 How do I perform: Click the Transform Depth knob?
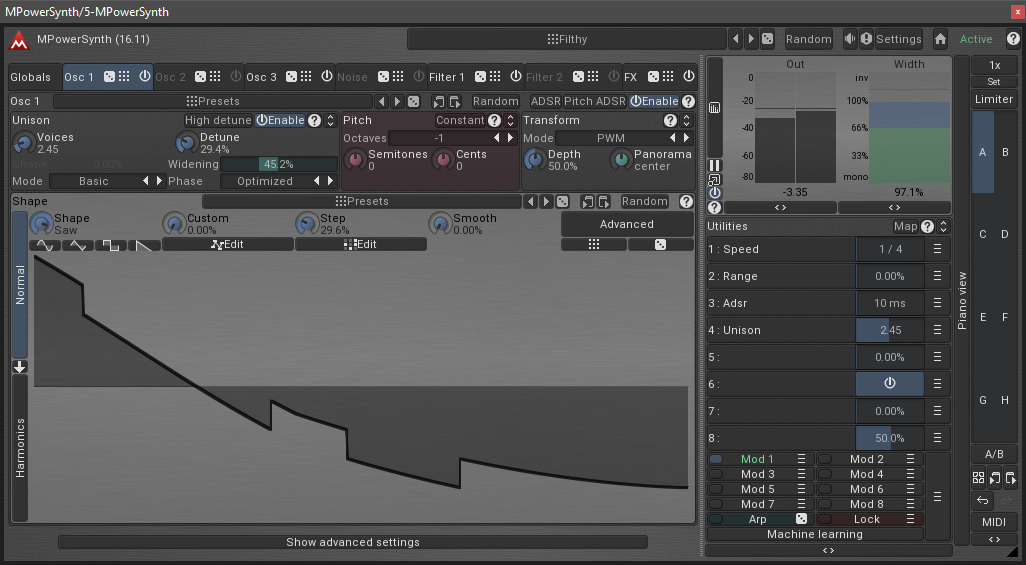pos(535,160)
